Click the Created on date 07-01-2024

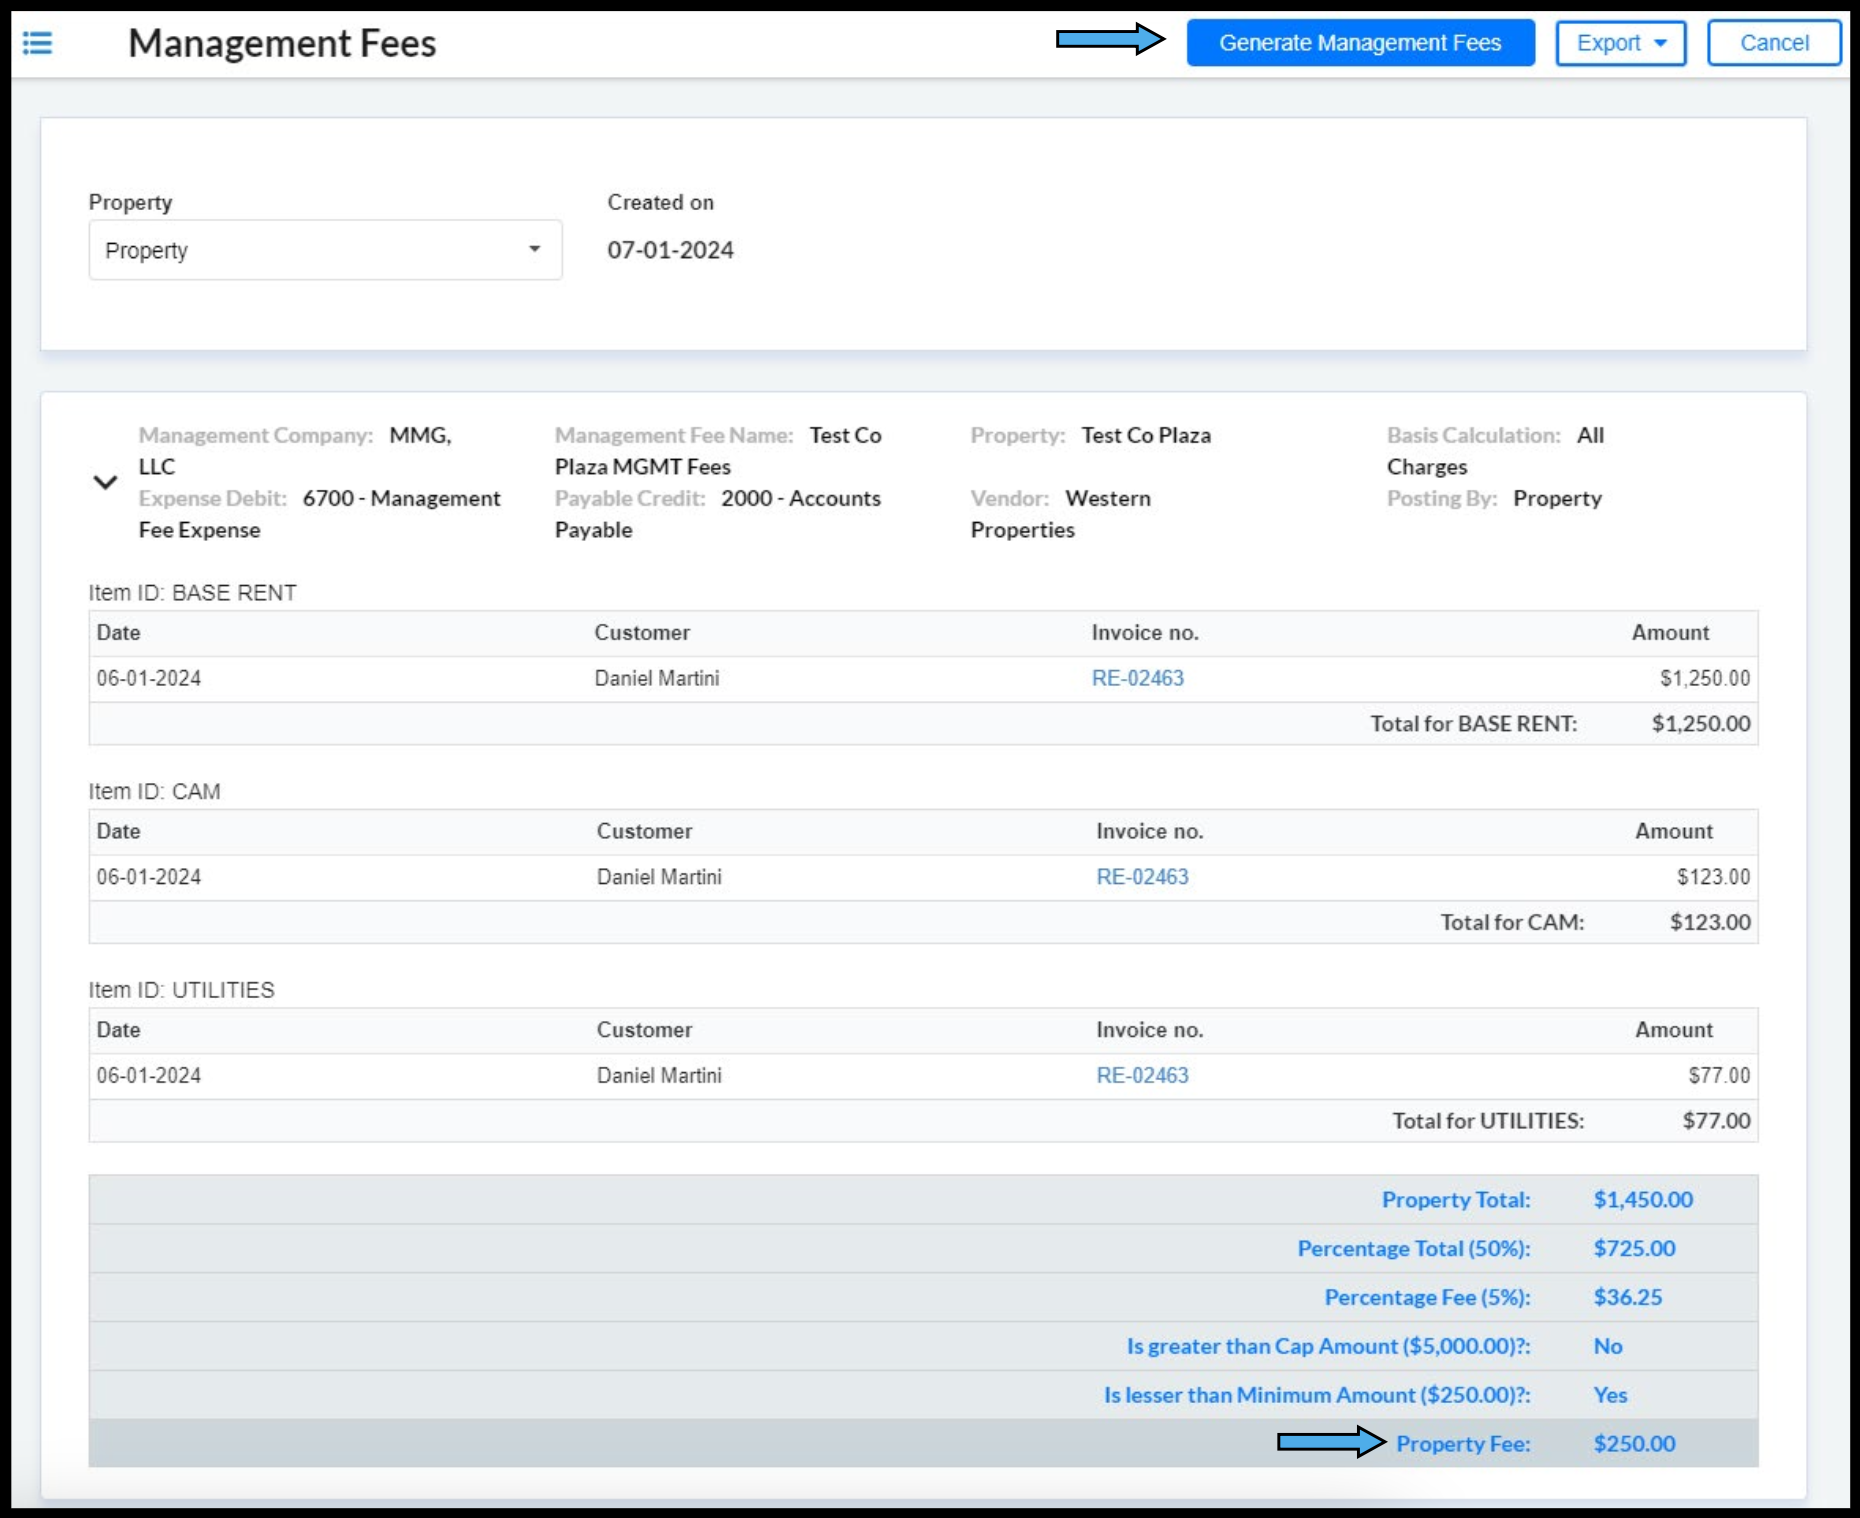click(x=670, y=250)
